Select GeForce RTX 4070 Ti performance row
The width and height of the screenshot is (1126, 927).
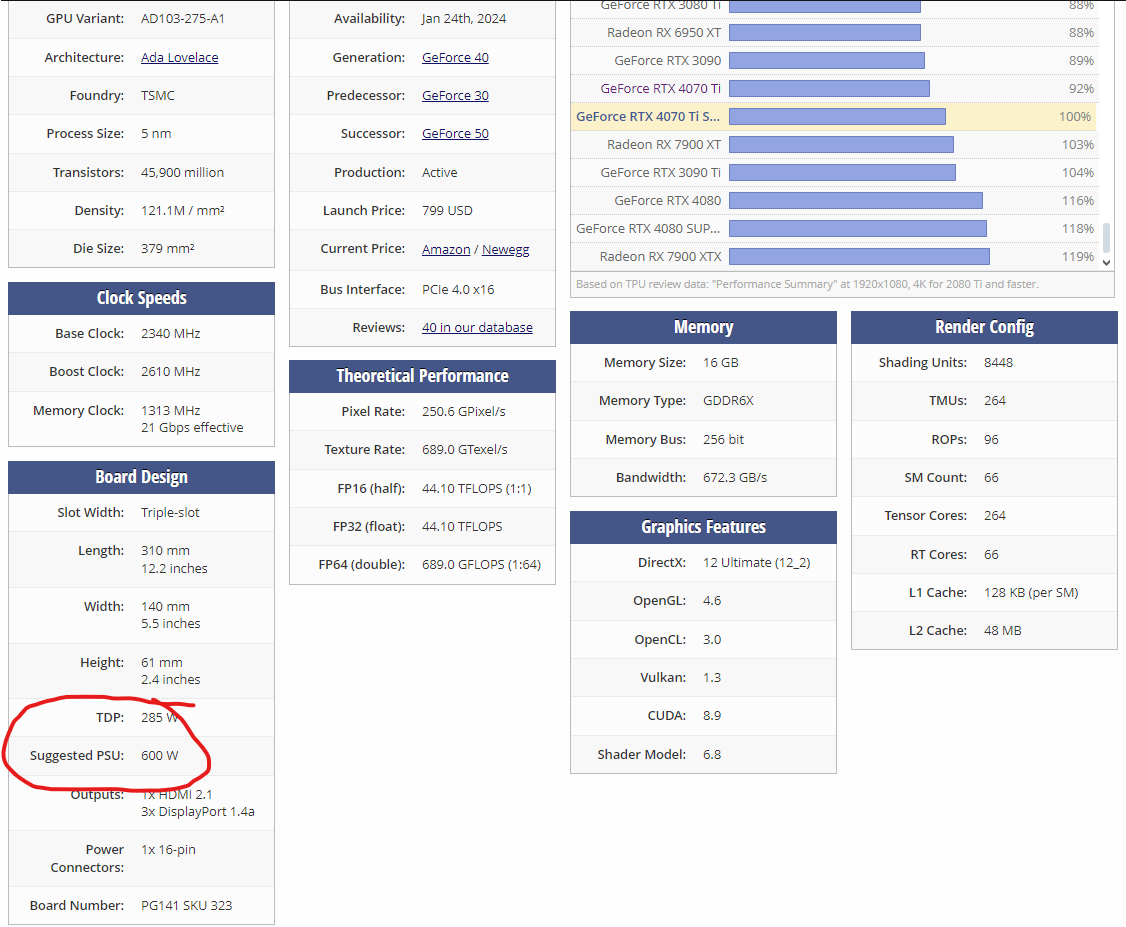(833, 88)
